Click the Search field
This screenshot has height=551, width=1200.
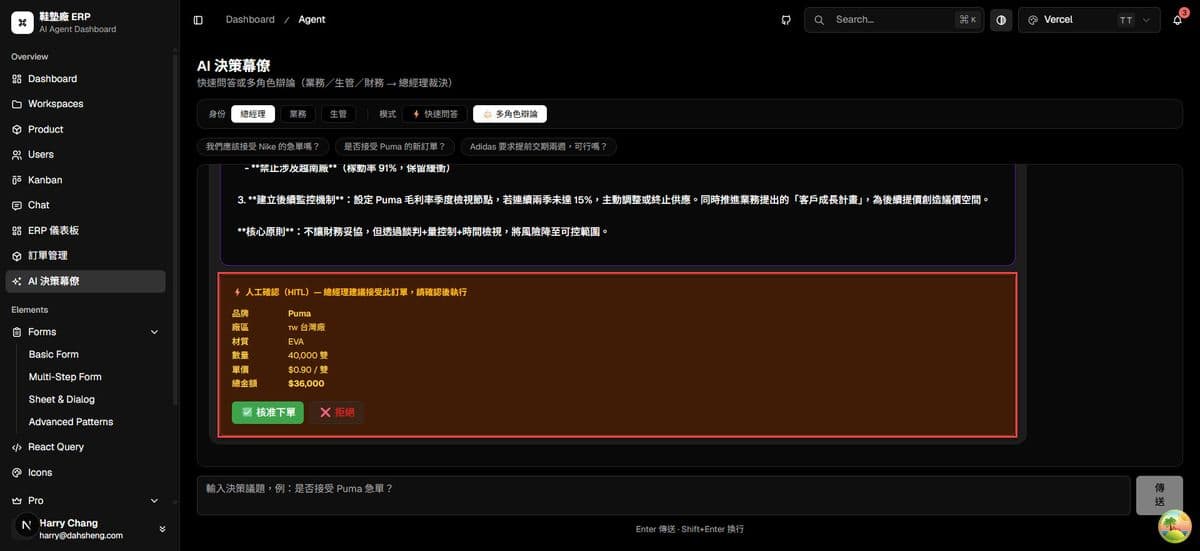point(894,20)
